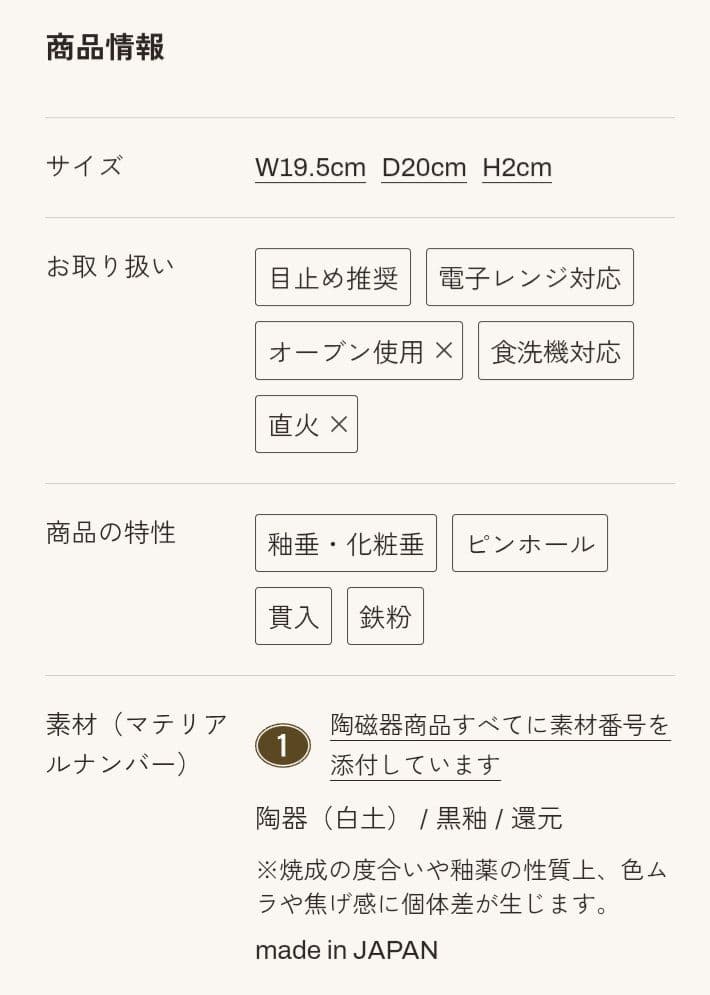Click the お取り扱い row label
The image size is (710, 995).
pyautogui.click(x=110, y=266)
